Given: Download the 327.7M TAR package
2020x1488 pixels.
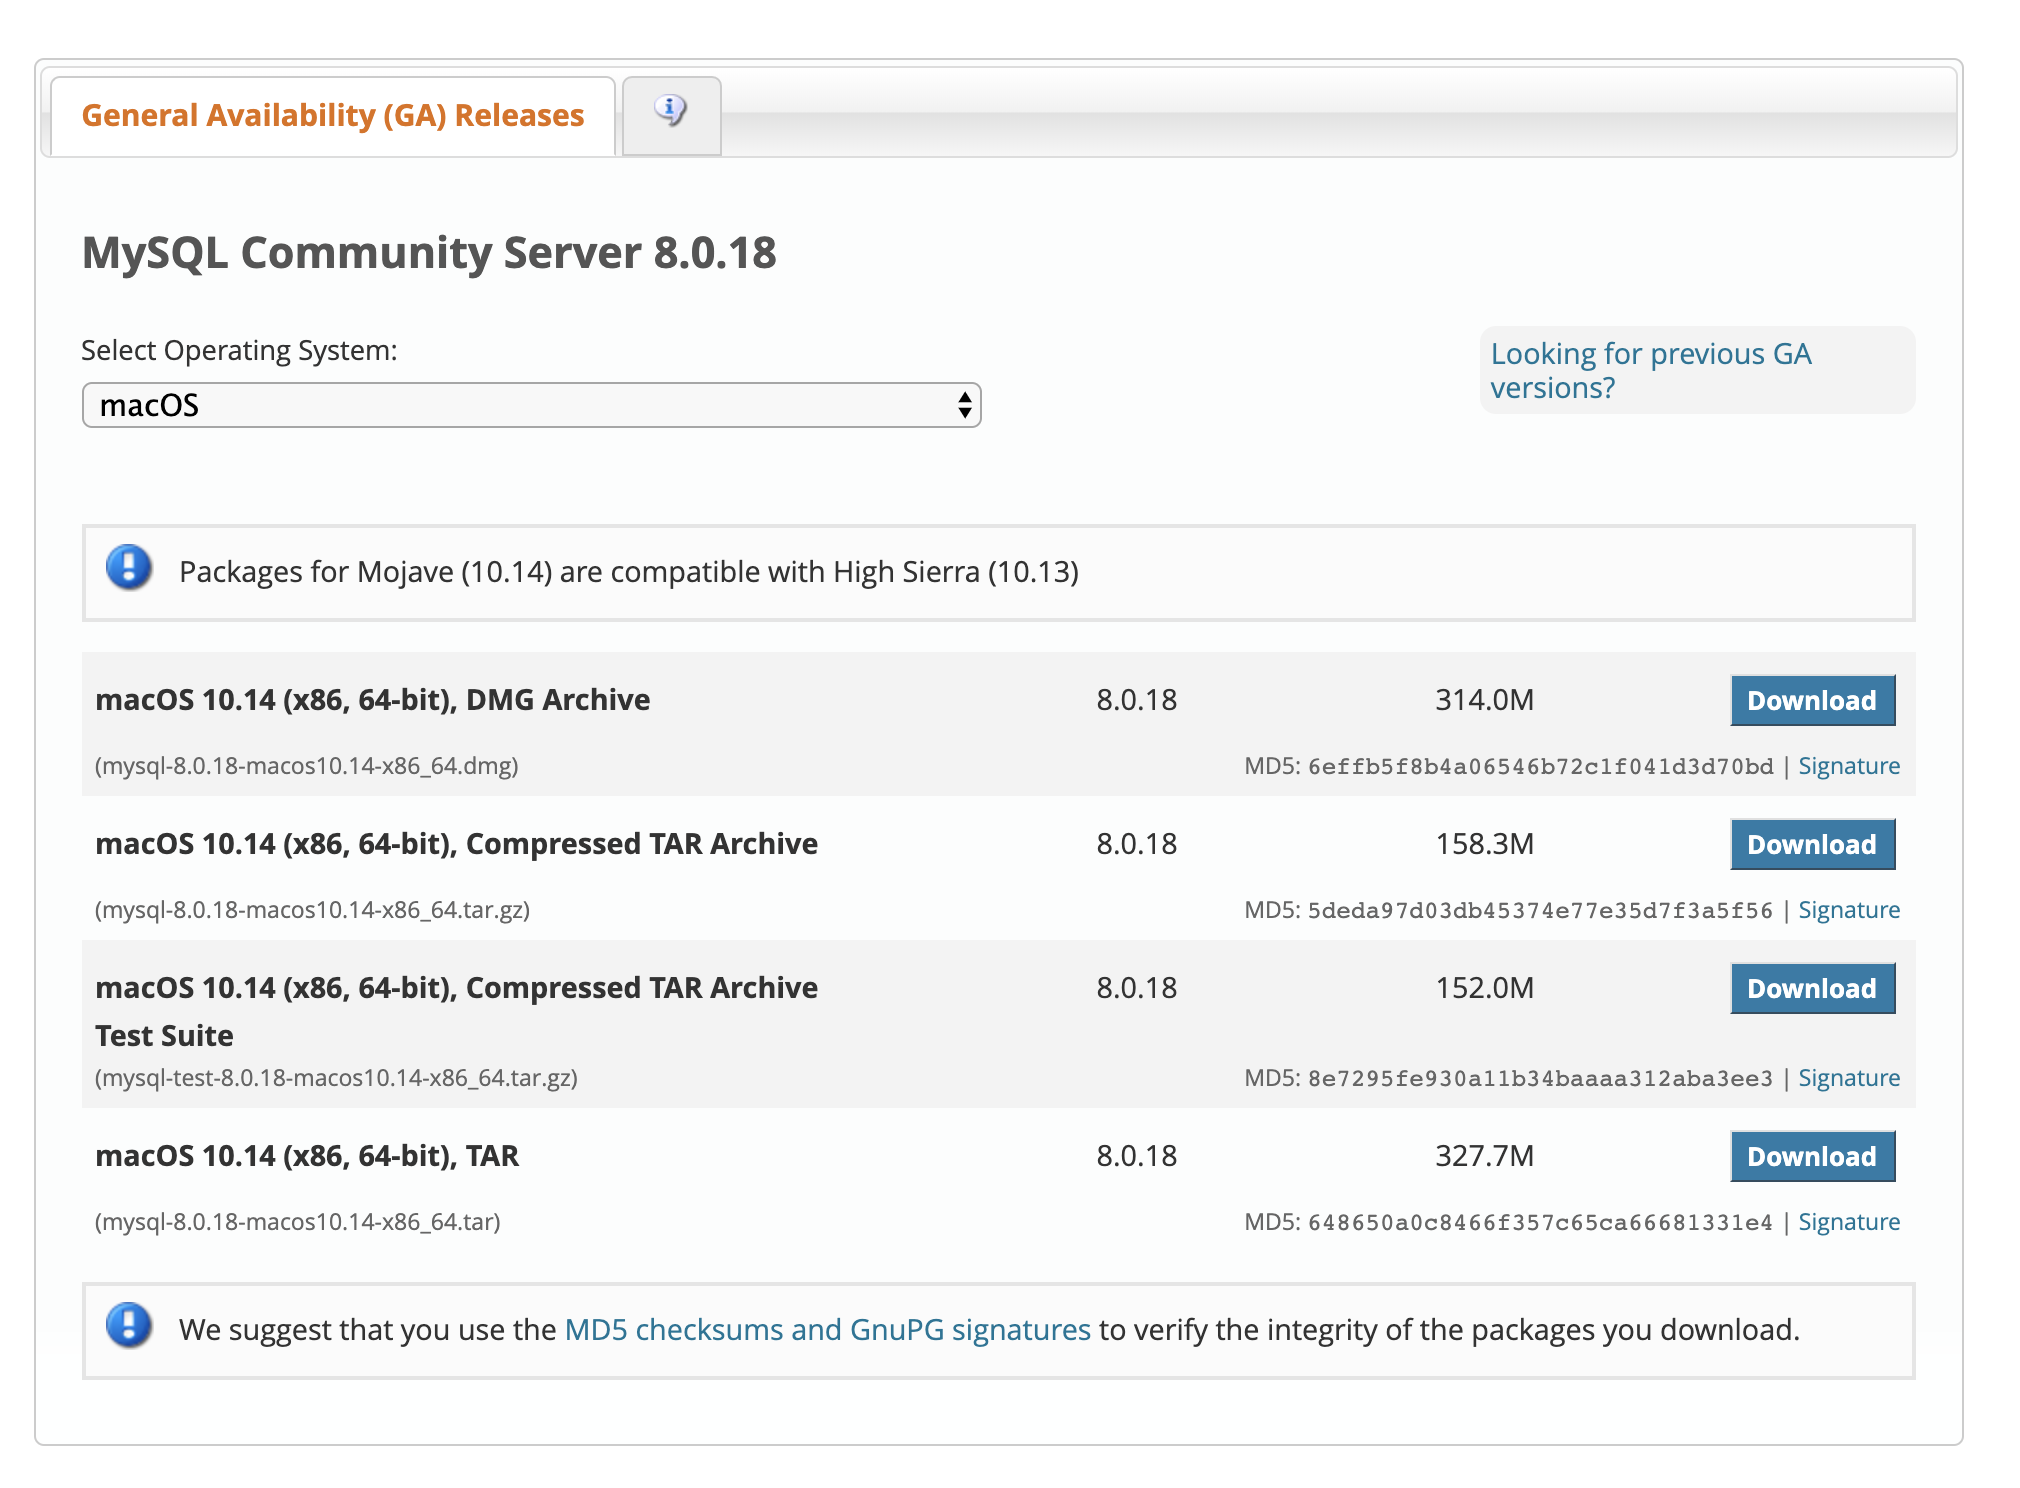Looking at the screenshot, I should [x=1811, y=1156].
